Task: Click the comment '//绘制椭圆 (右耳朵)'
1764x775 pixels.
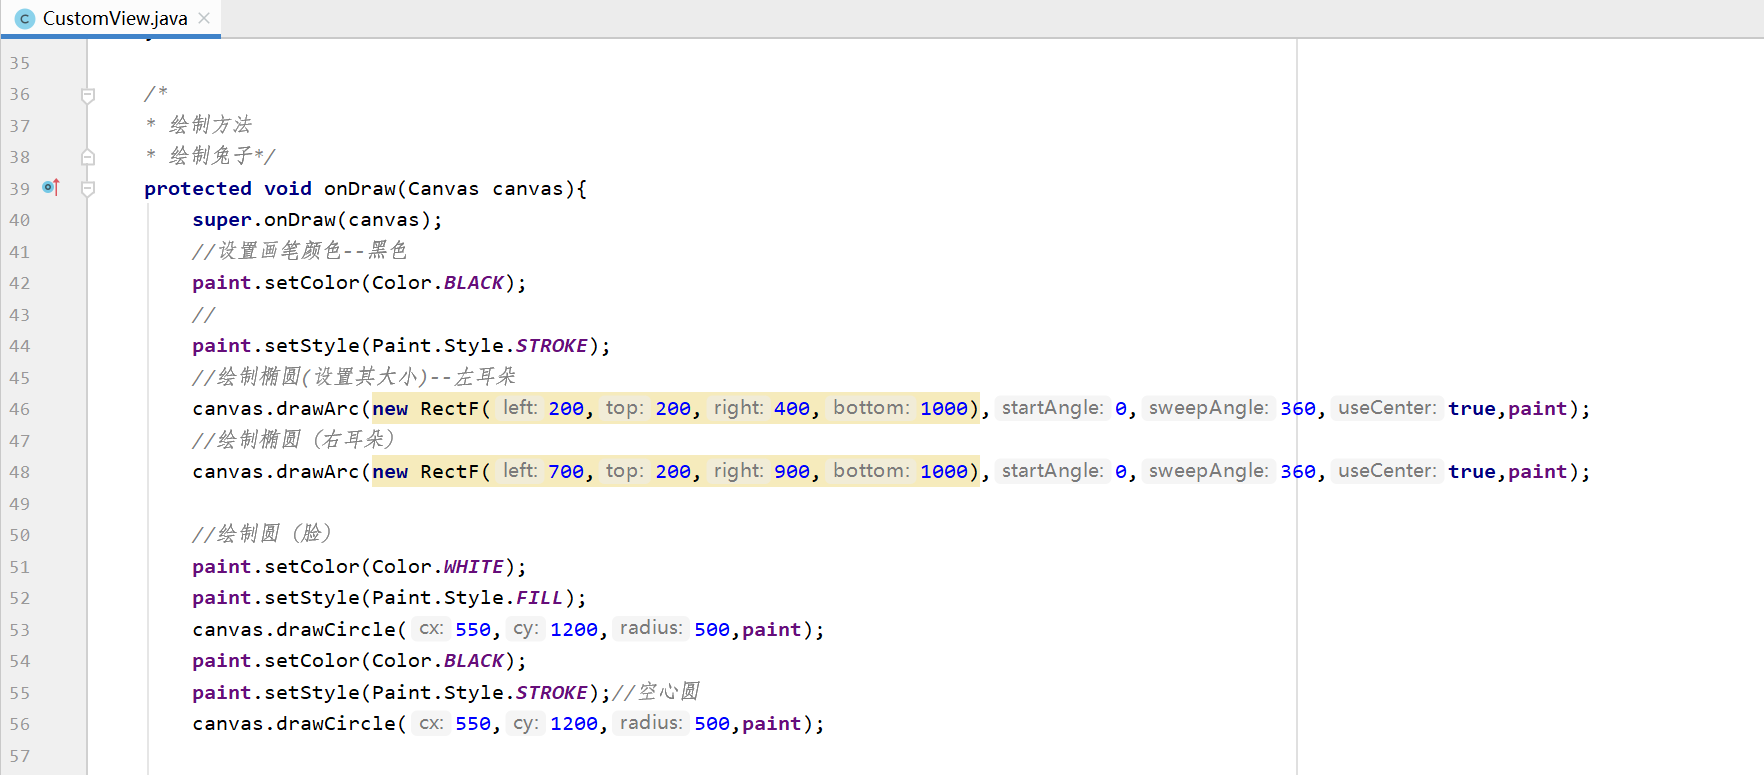Action: tap(294, 440)
